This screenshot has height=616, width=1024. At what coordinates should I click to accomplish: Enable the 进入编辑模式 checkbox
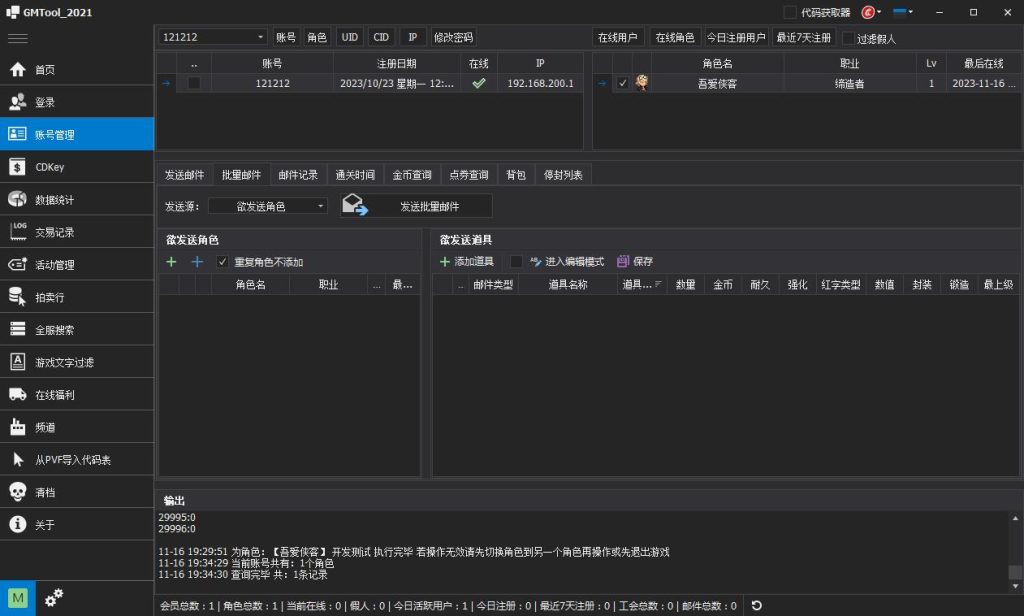tap(515, 261)
